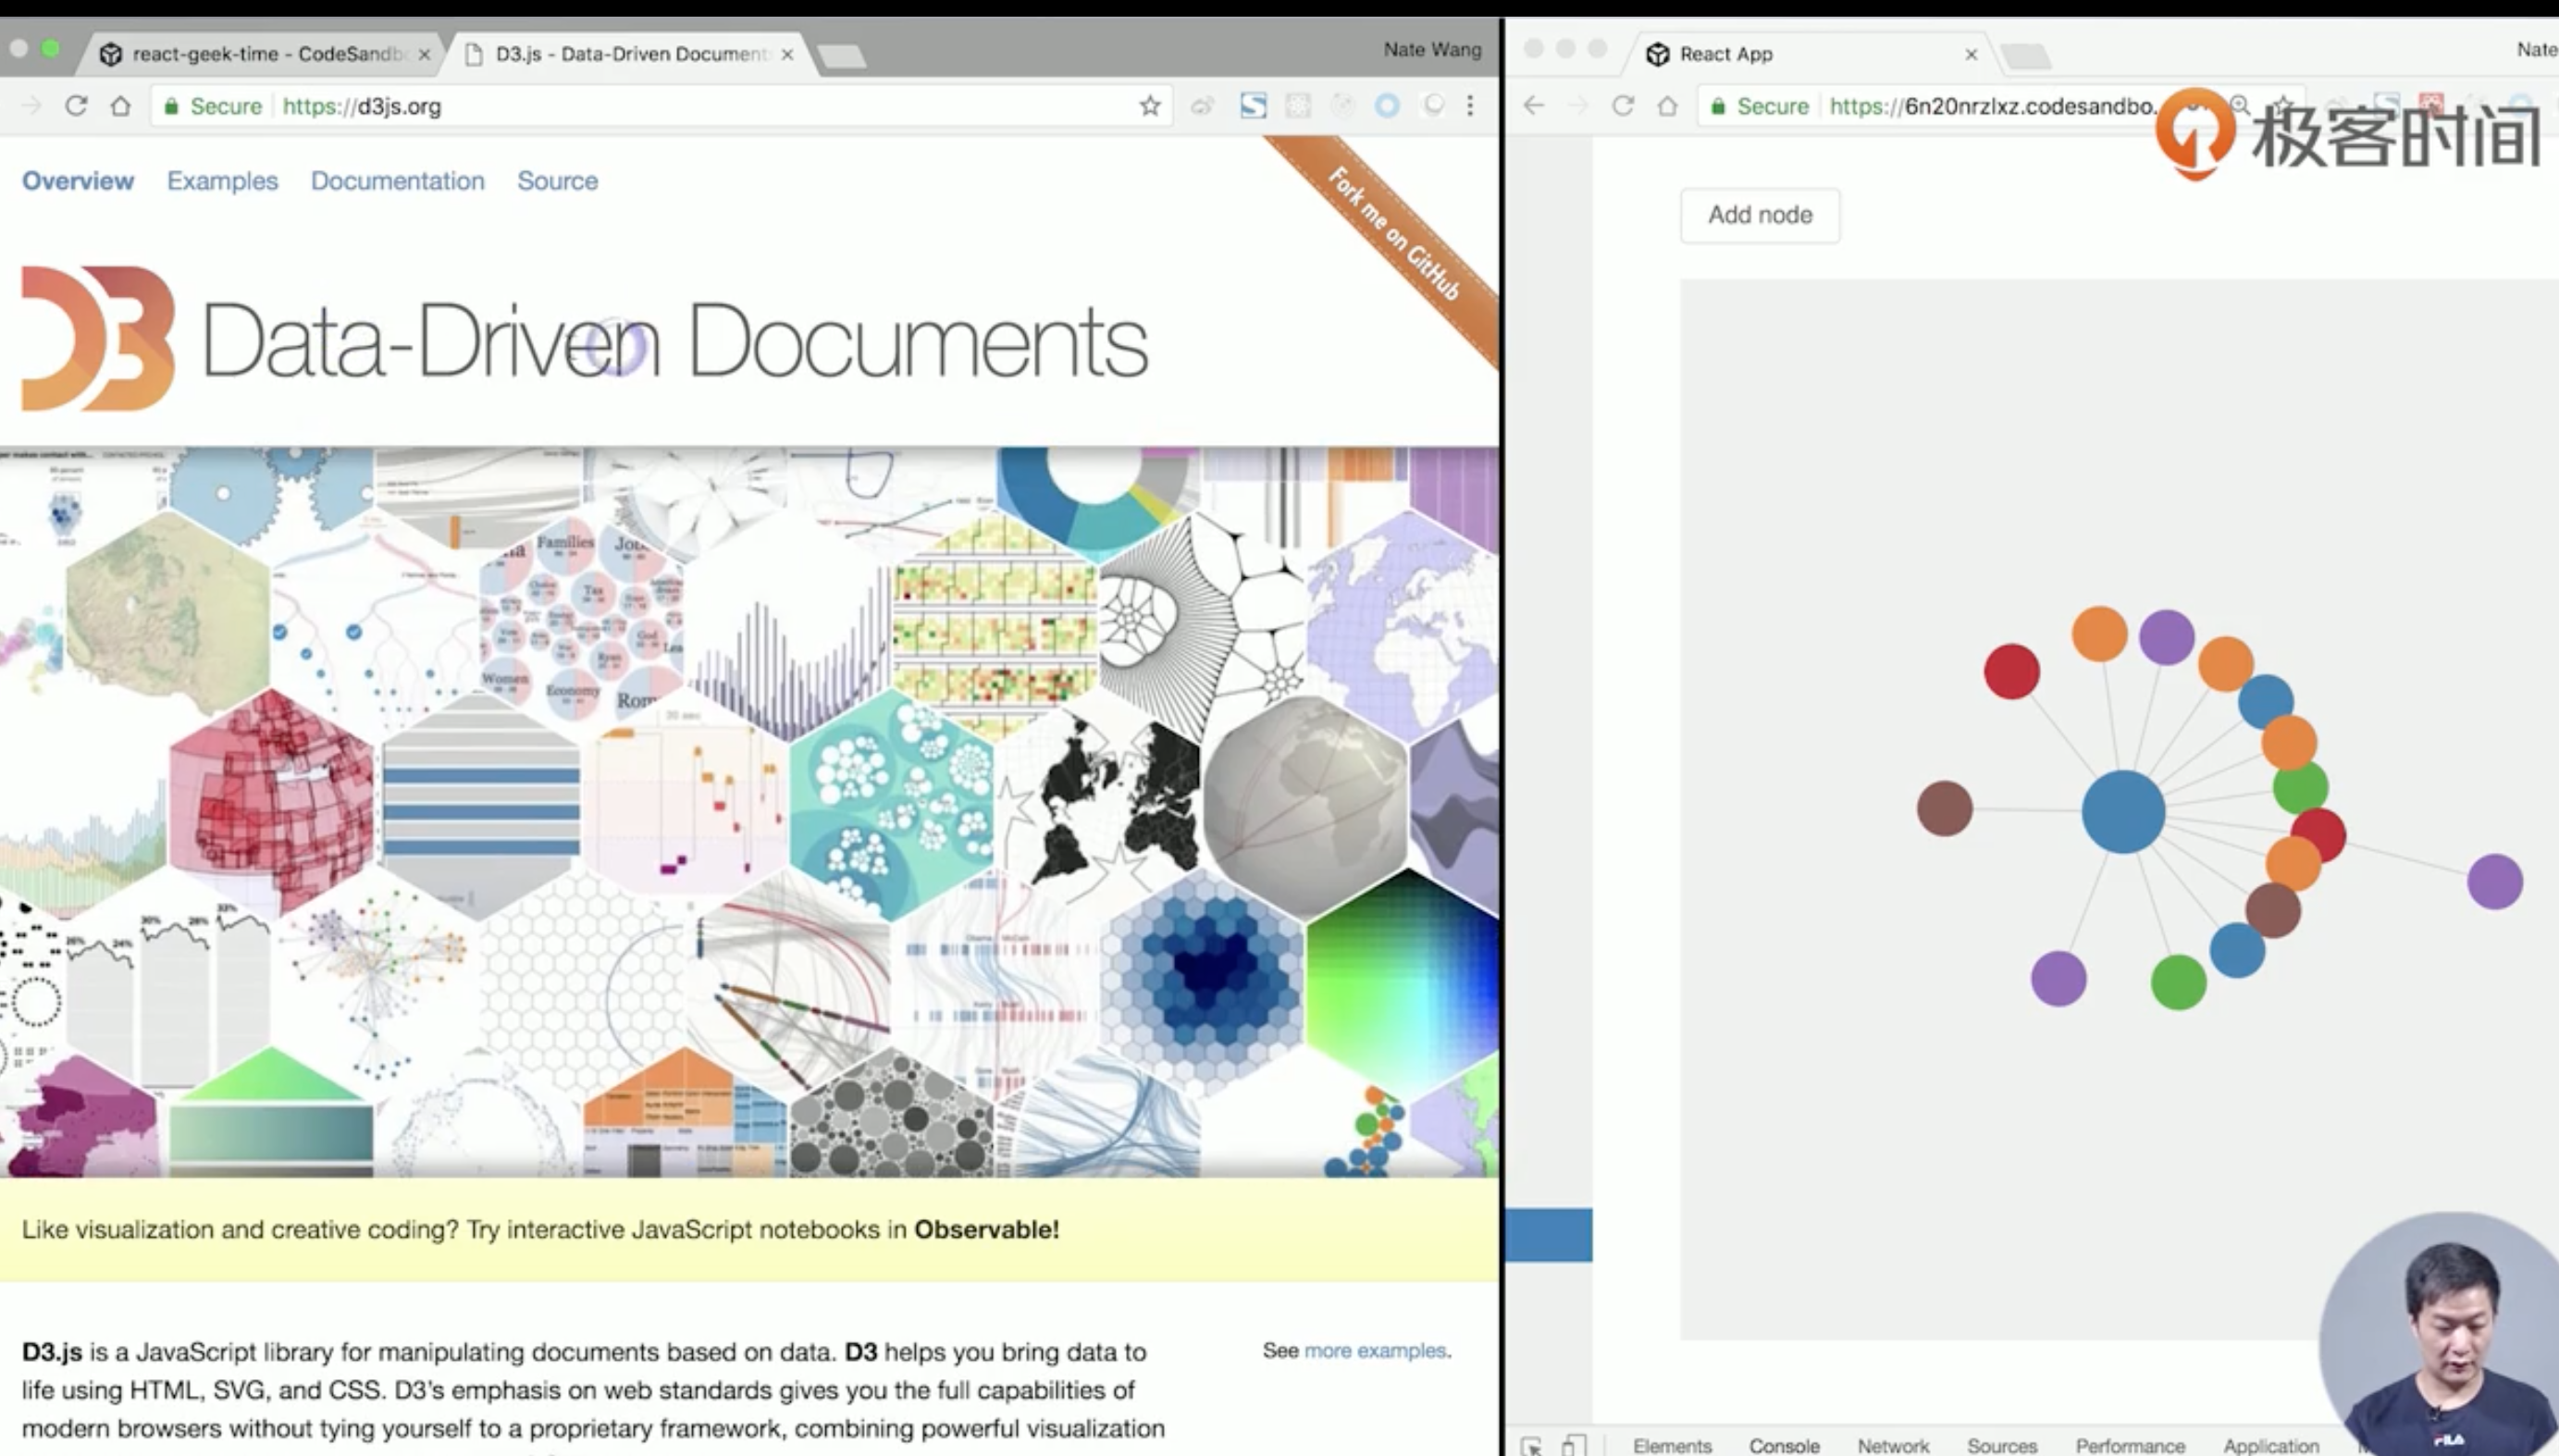Open the DevTools Network tab
2559x1456 pixels.
(x=1893, y=1445)
